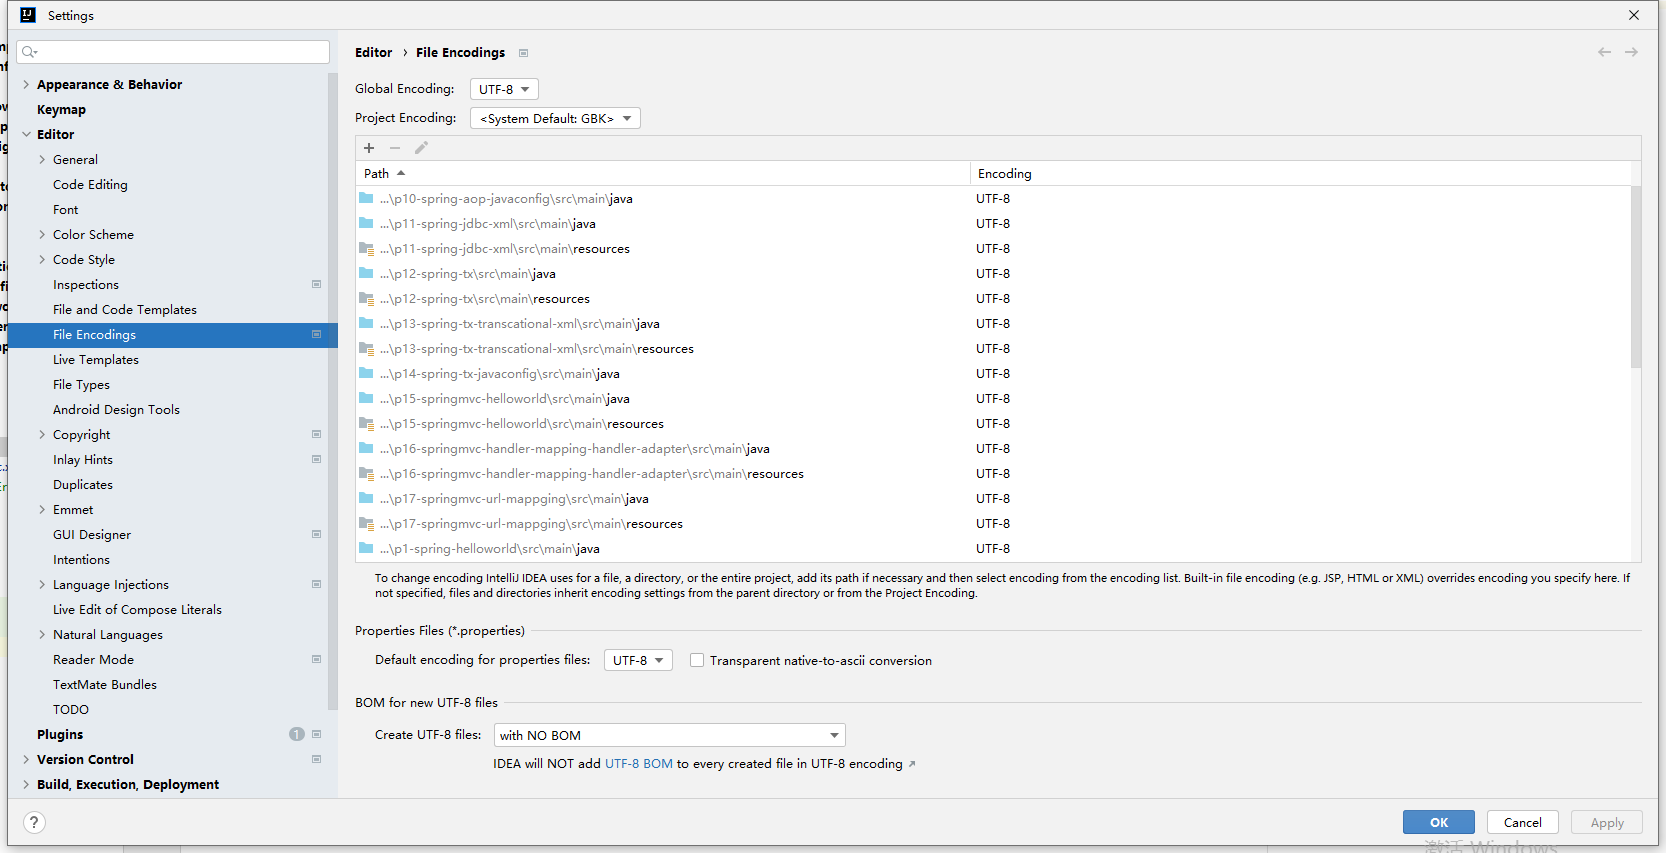Enable Transparent native-to-ascii conversion checkbox

click(x=697, y=660)
